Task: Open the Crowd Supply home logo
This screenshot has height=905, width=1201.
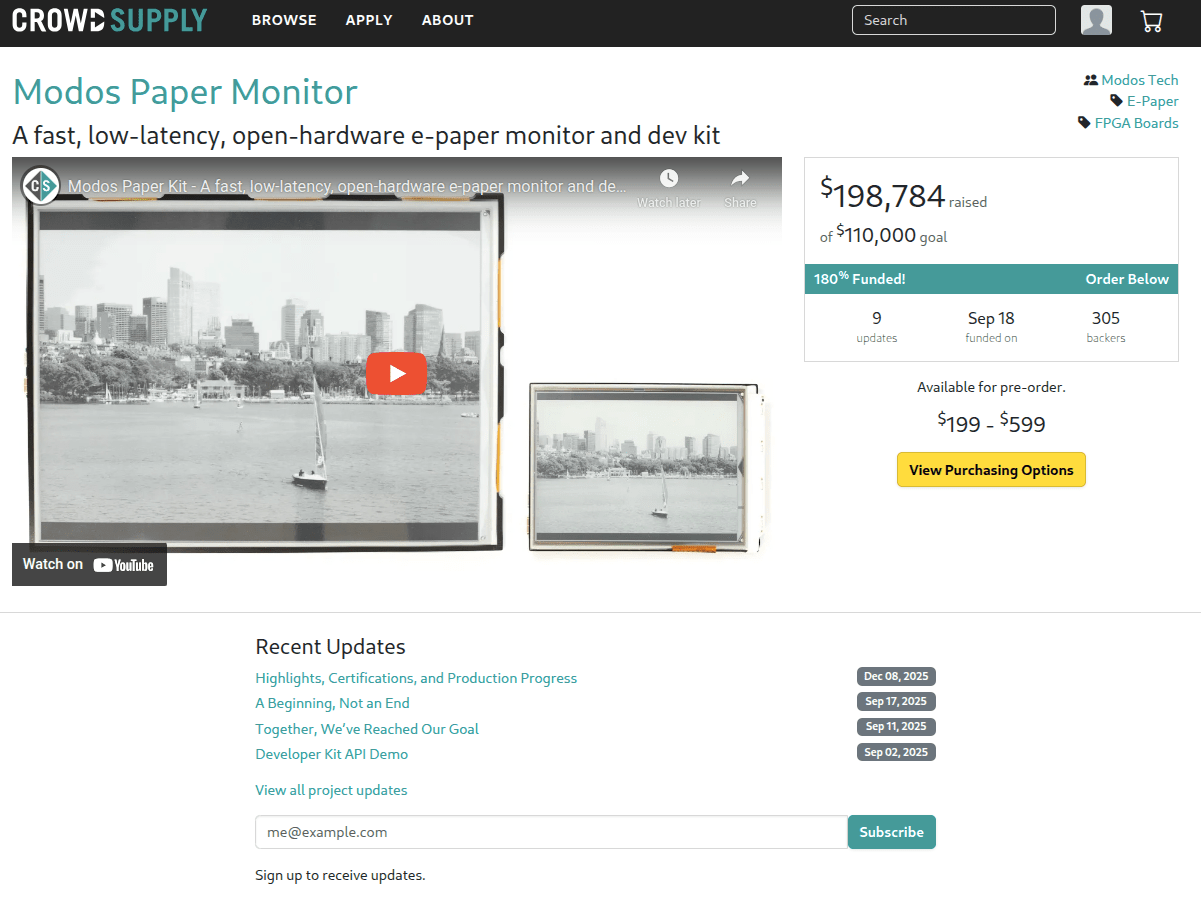Action: 109,20
